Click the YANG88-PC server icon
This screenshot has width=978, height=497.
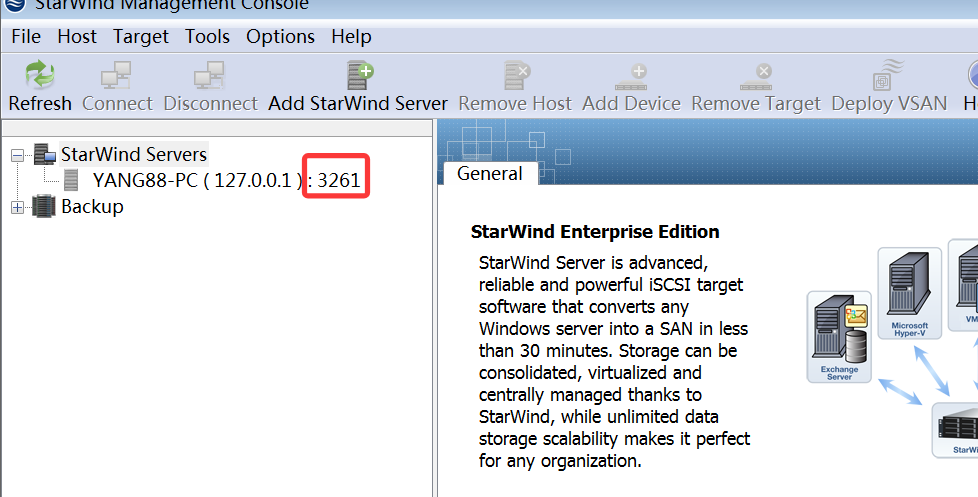click(71, 180)
